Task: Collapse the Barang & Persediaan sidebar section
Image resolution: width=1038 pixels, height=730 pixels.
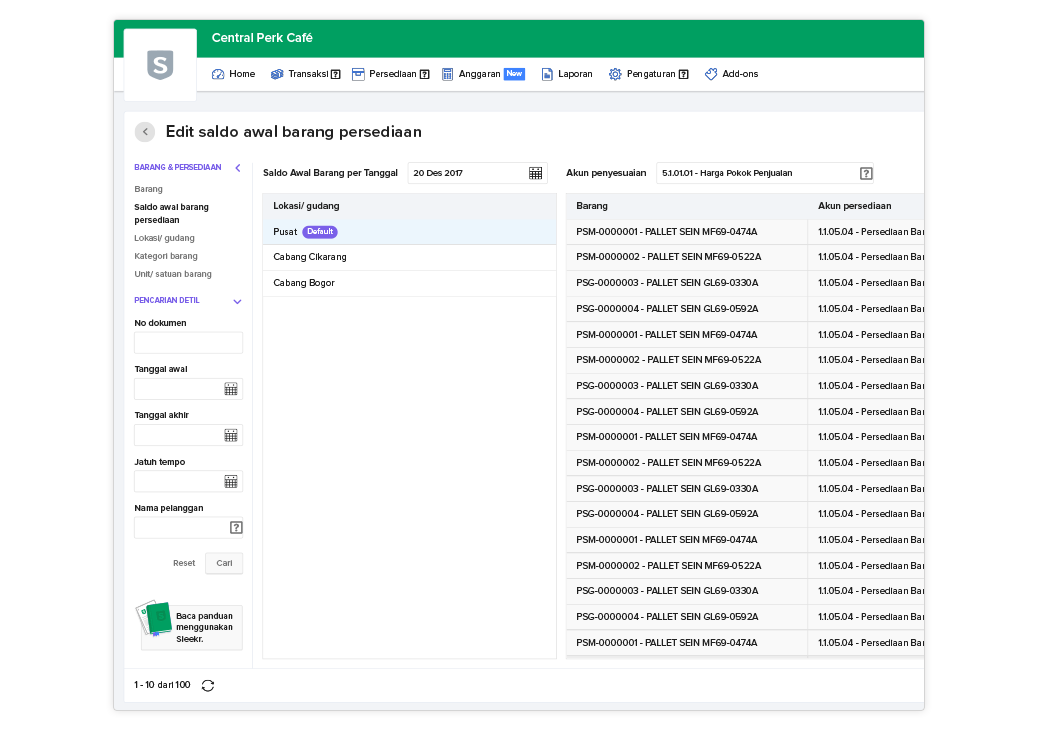Action: point(238,168)
